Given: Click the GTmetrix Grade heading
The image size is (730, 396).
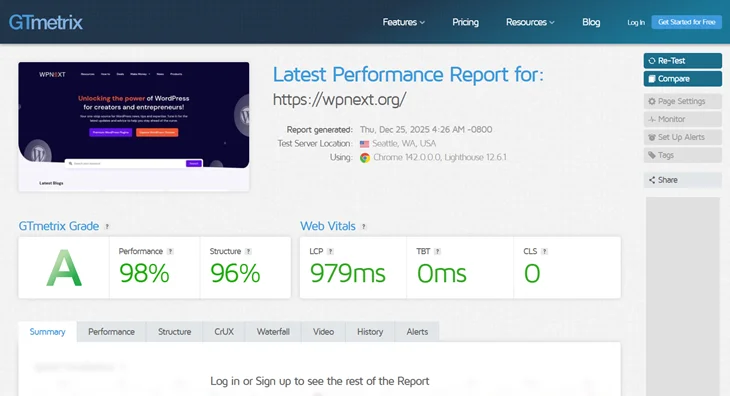Looking at the screenshot, I should point(59,226).
